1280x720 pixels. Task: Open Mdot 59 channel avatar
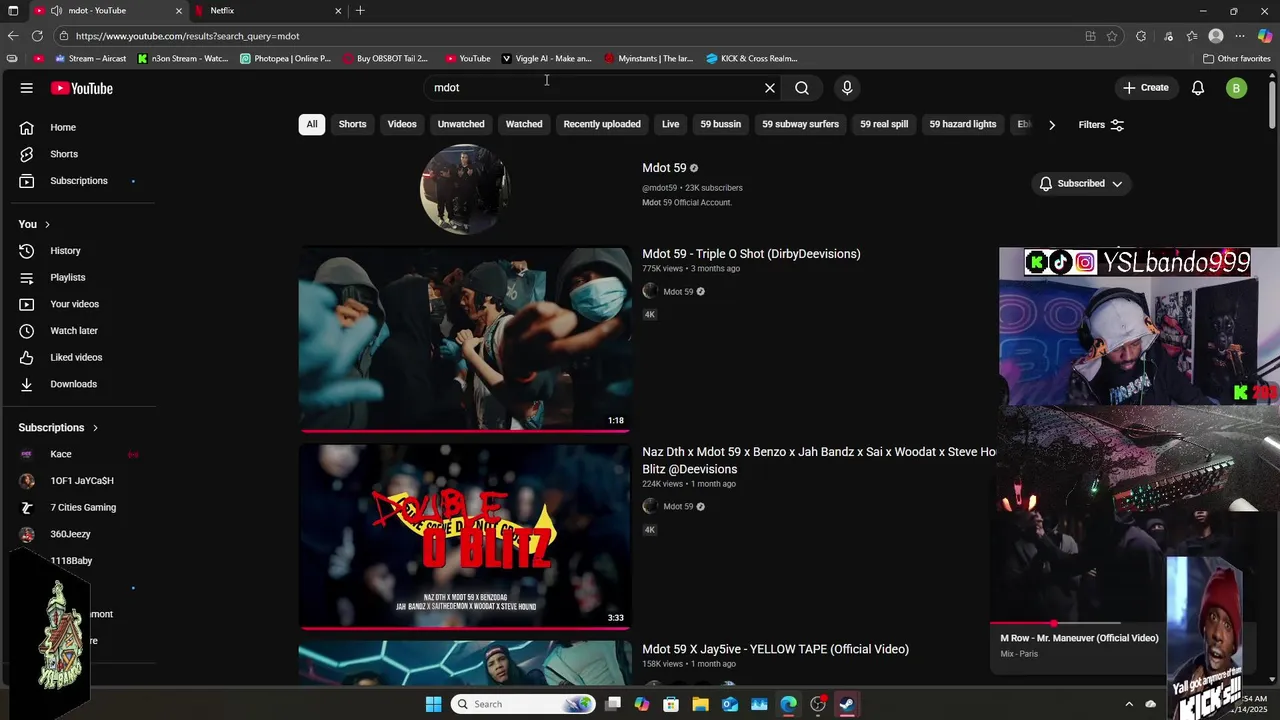click(465, 189)
